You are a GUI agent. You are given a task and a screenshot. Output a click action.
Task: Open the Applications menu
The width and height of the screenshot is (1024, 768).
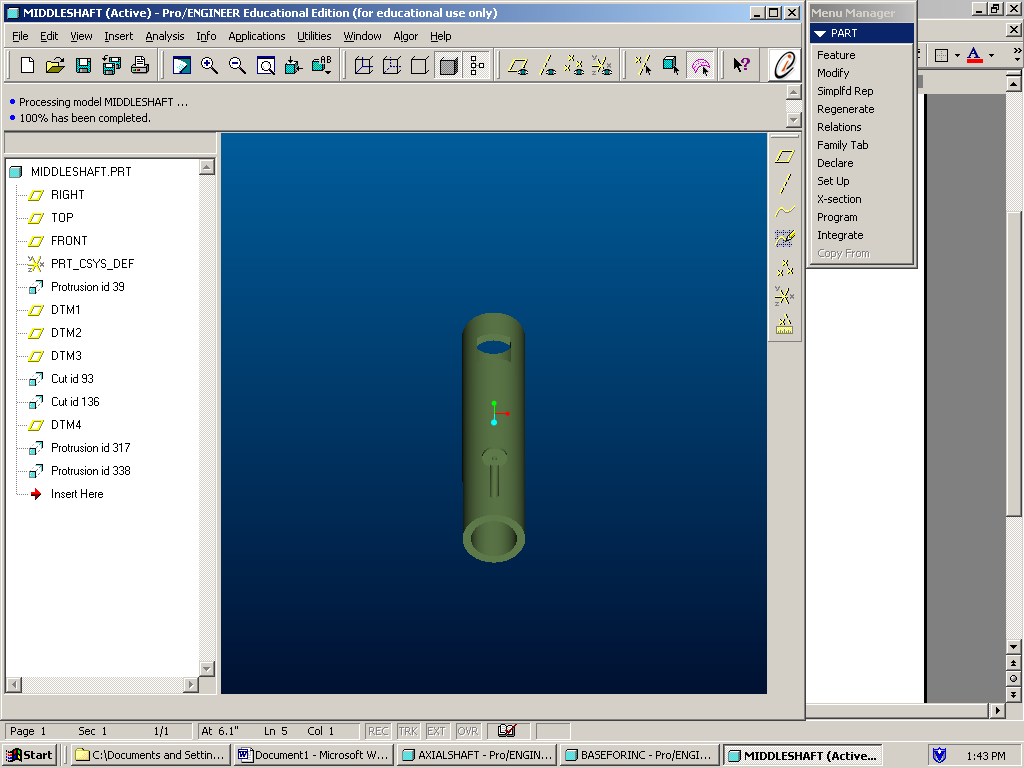[257, 36]
